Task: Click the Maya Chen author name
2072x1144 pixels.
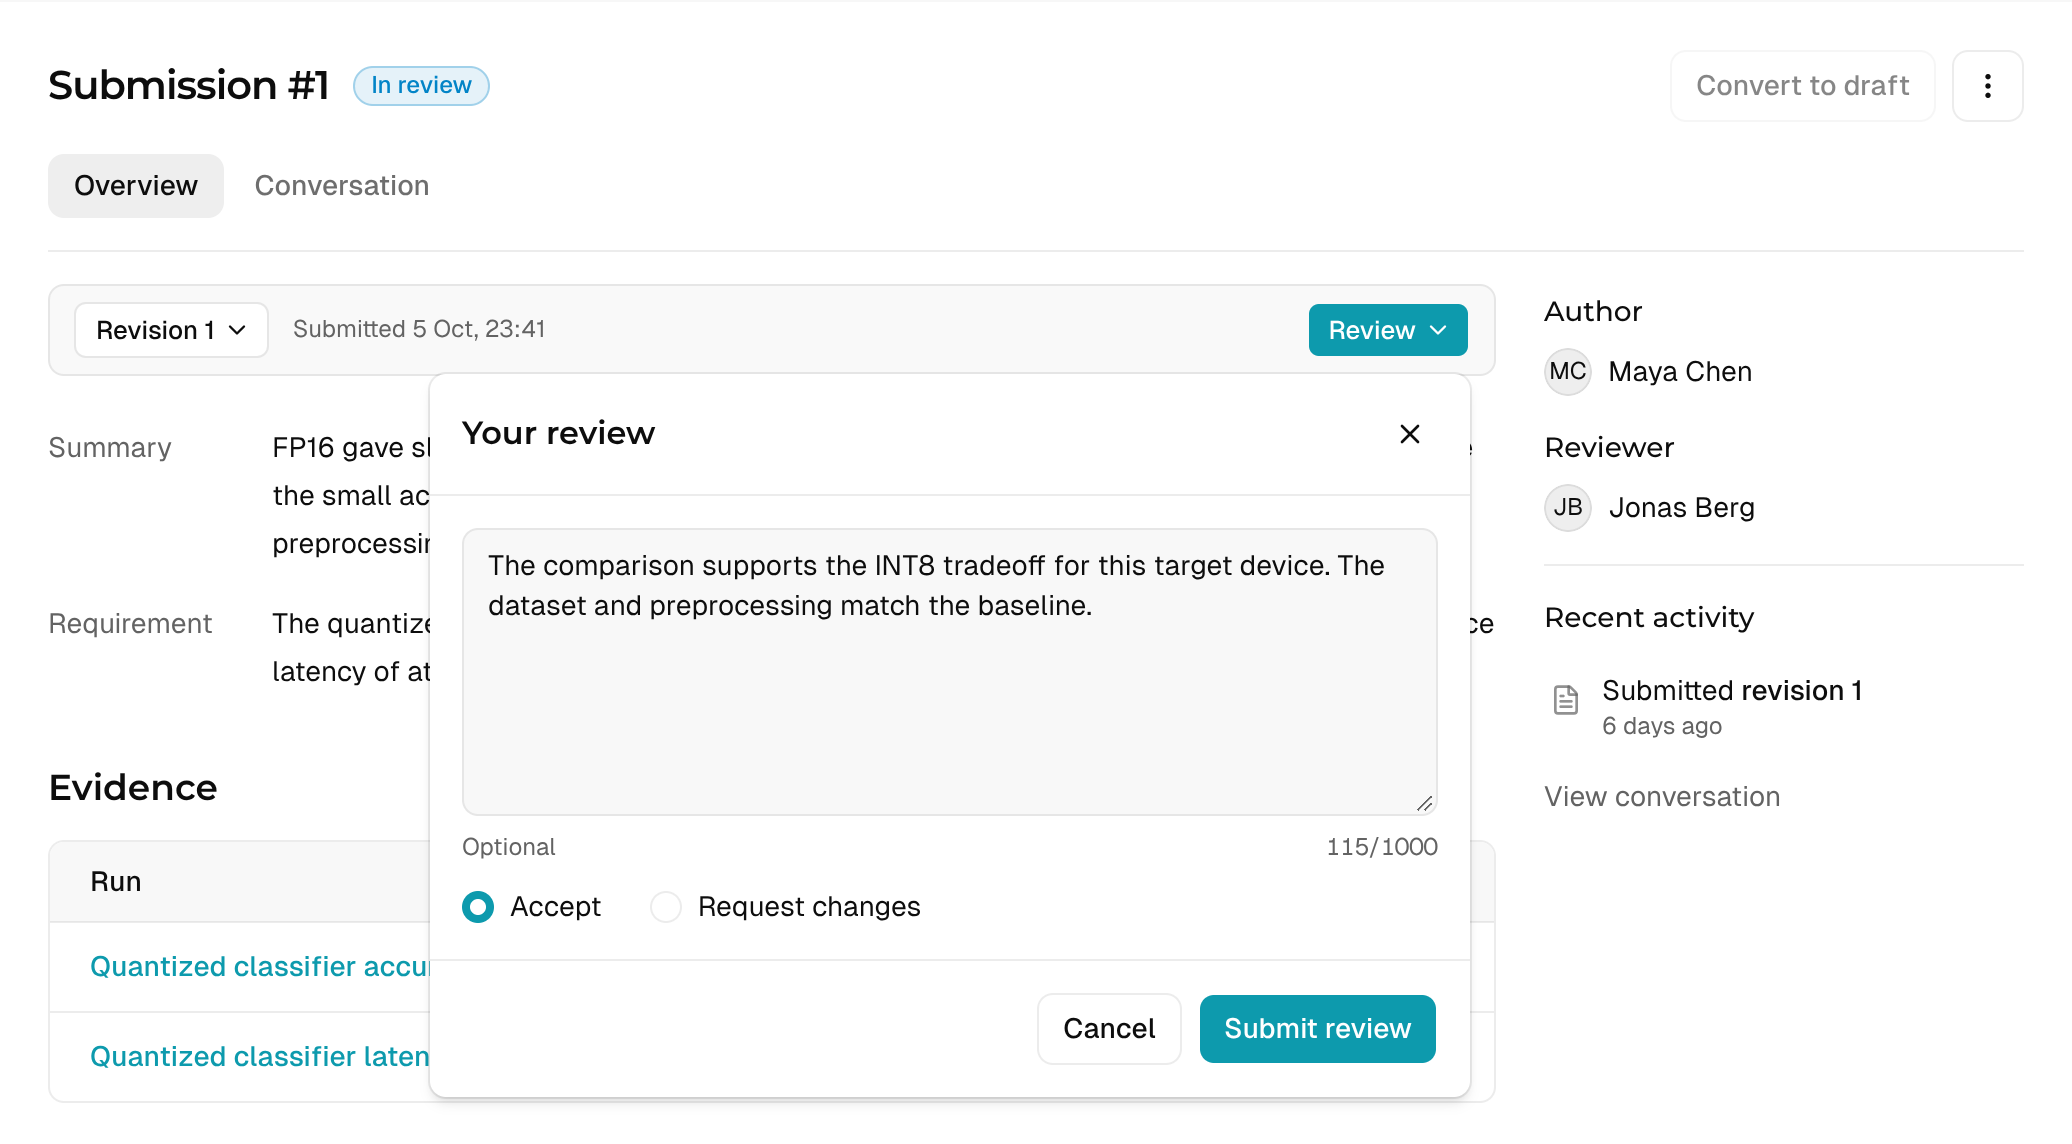Action: click(1680, 372)
